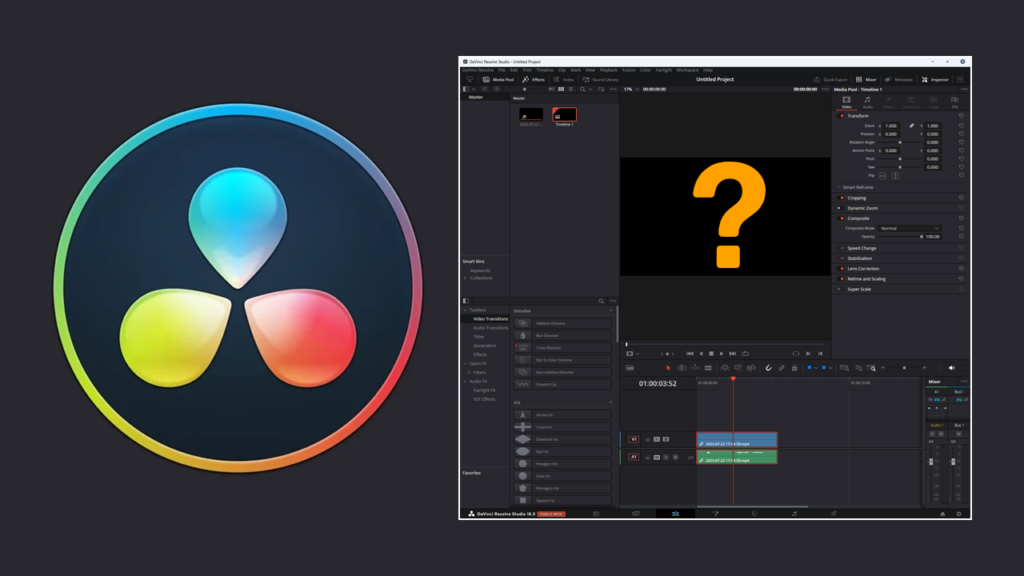Switch to the Audio tab in Inspector
This screenshot has width=1024, height=576.
(x=867, y=106)
